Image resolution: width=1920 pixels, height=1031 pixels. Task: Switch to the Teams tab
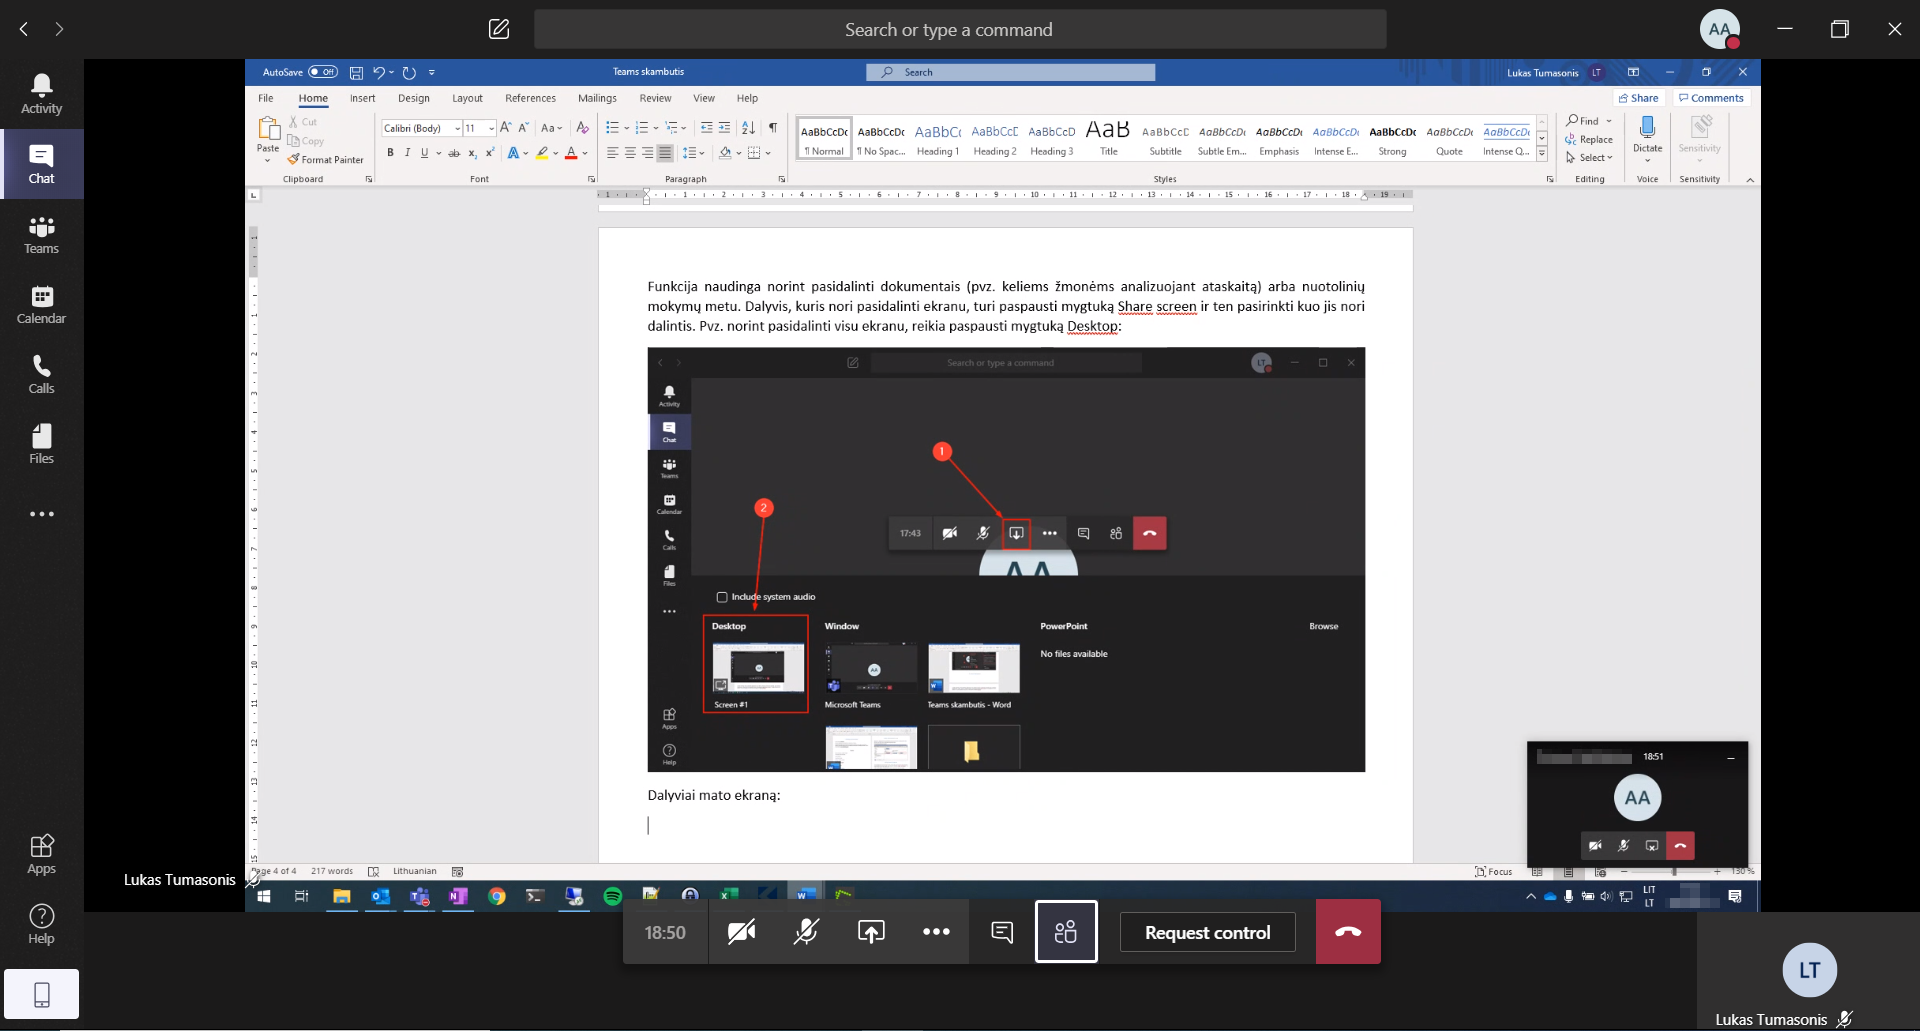(41, 234)
